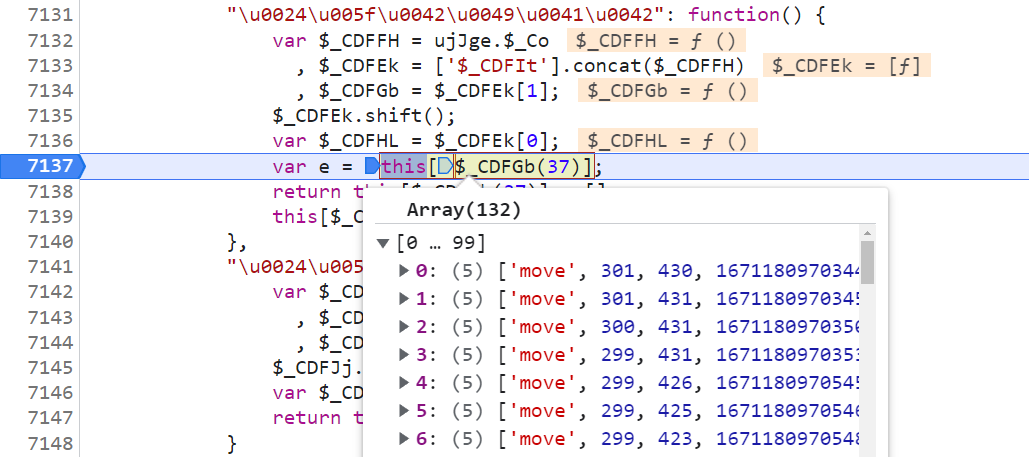Collapse the [0 … 99] array group
This screenshot has width=1029, height=457.
click(x=383, y=244)
